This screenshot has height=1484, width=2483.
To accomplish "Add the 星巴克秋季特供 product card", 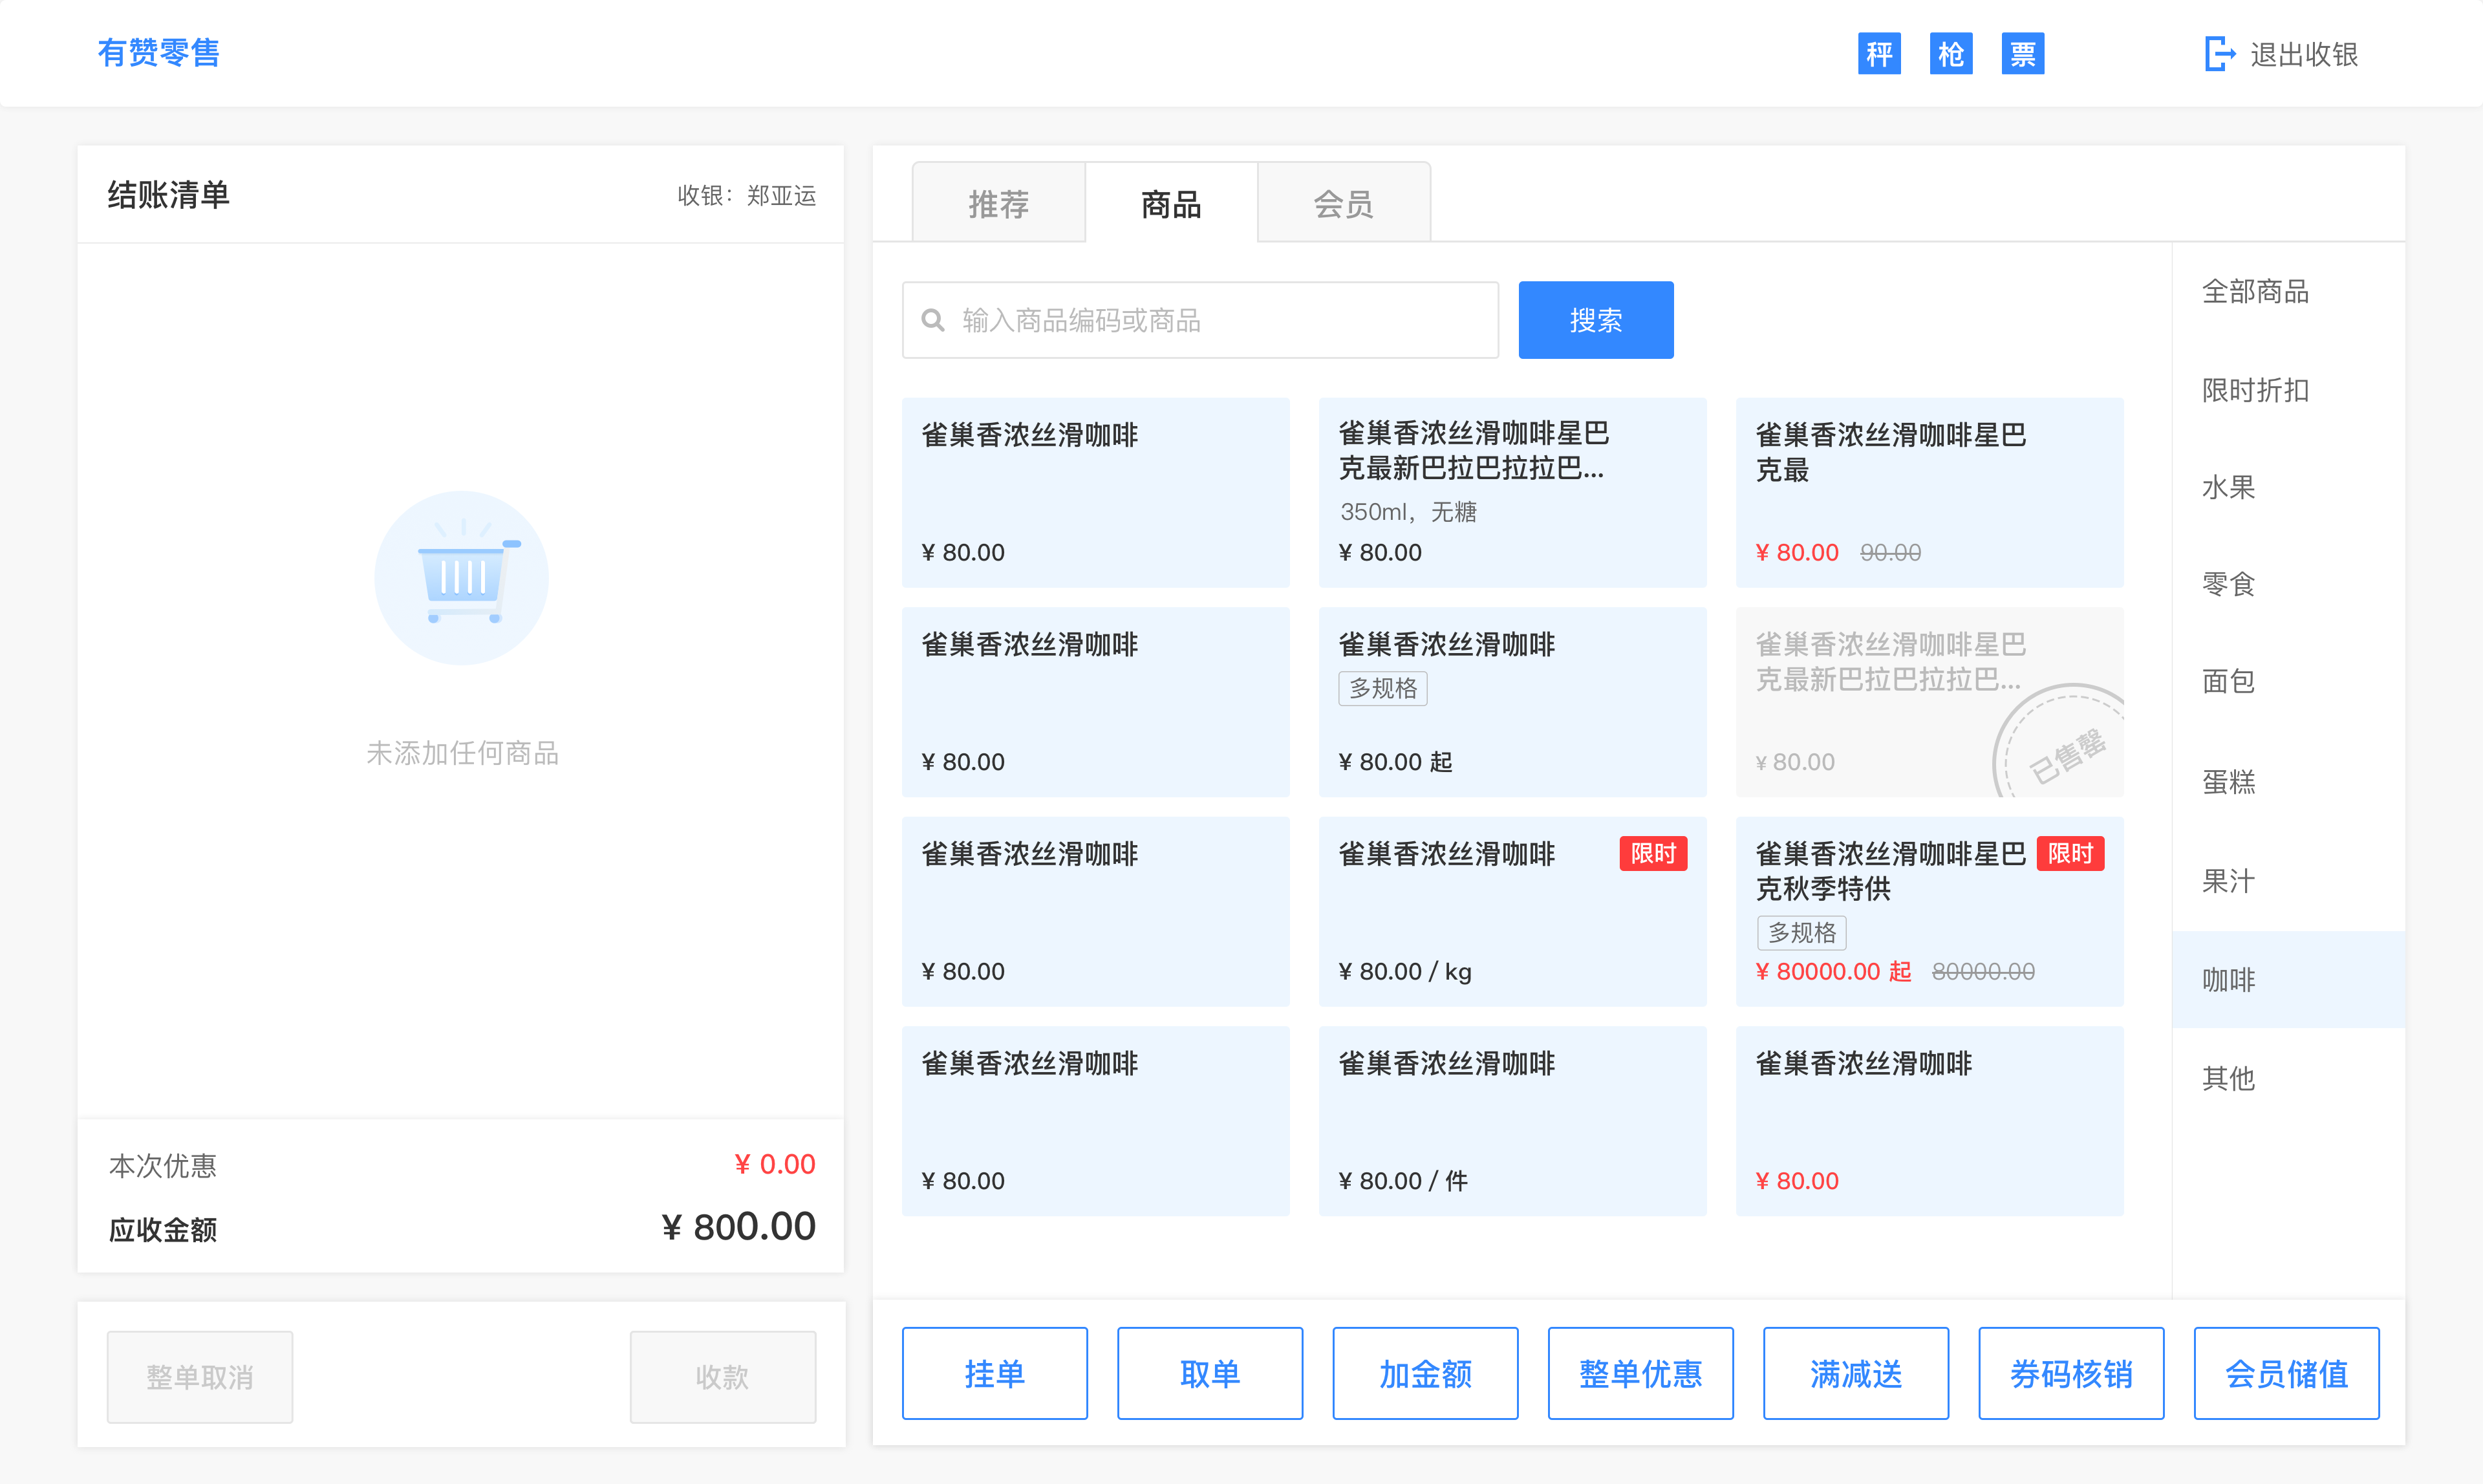I will pos(1929,911).
